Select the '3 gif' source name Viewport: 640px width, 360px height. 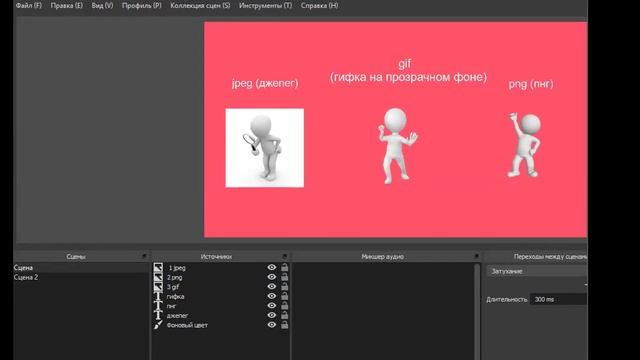[173, 287]
